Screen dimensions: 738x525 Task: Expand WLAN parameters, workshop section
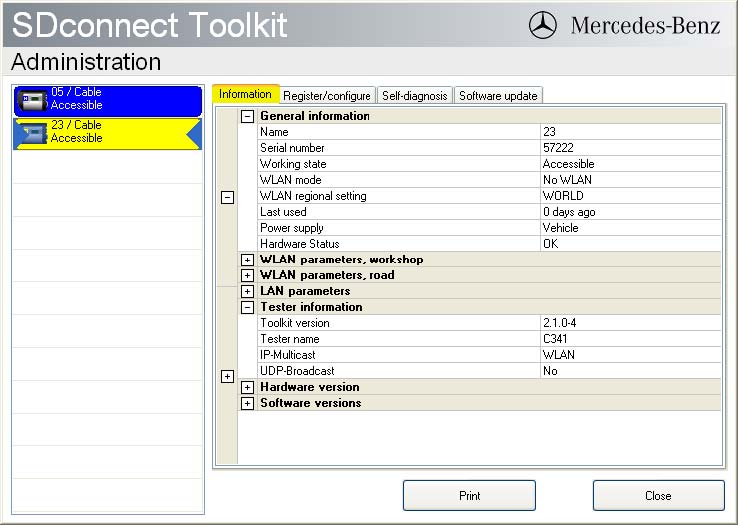[x=247, y=260]
